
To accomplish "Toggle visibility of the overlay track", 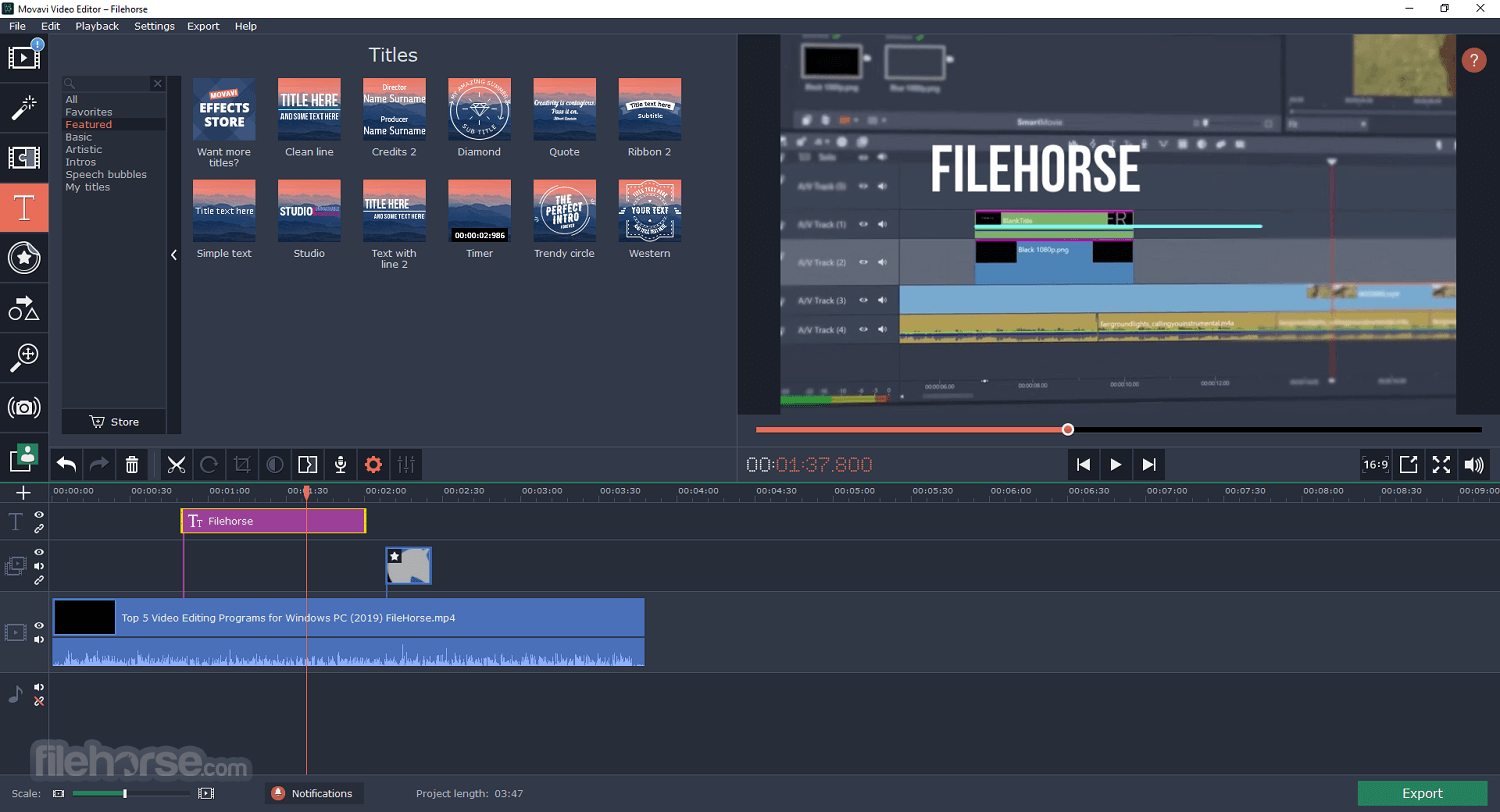I will 39,552.
